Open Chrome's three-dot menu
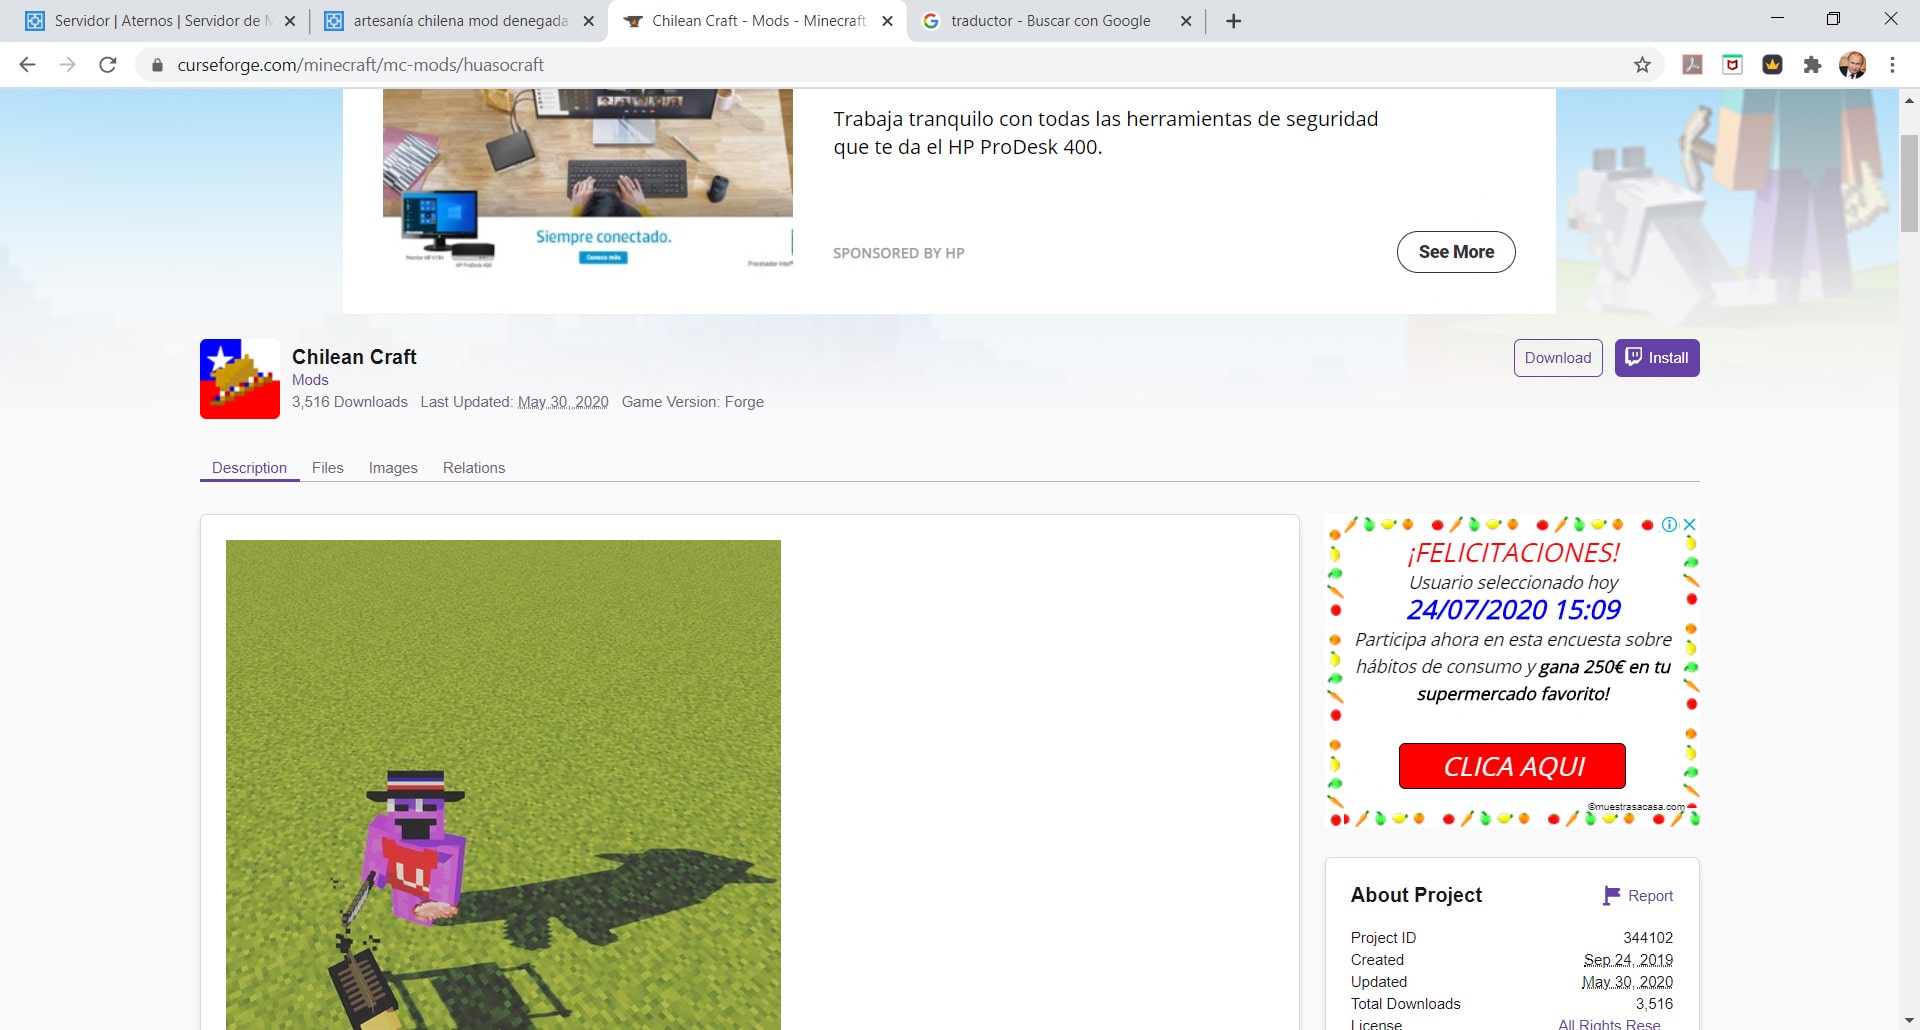Screen dimensions: 1920x1030 (x=1892, y=65)
